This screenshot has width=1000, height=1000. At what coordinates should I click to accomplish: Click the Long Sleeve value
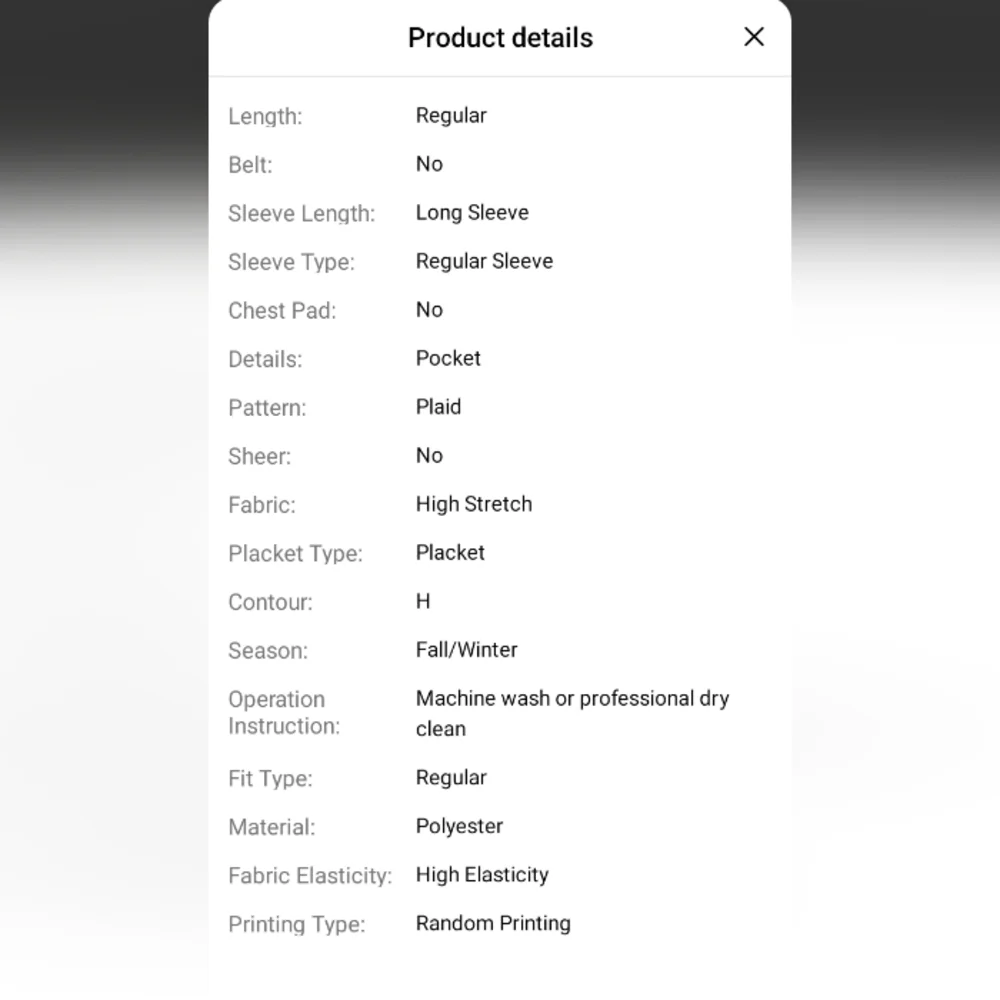tap(472, 212)
